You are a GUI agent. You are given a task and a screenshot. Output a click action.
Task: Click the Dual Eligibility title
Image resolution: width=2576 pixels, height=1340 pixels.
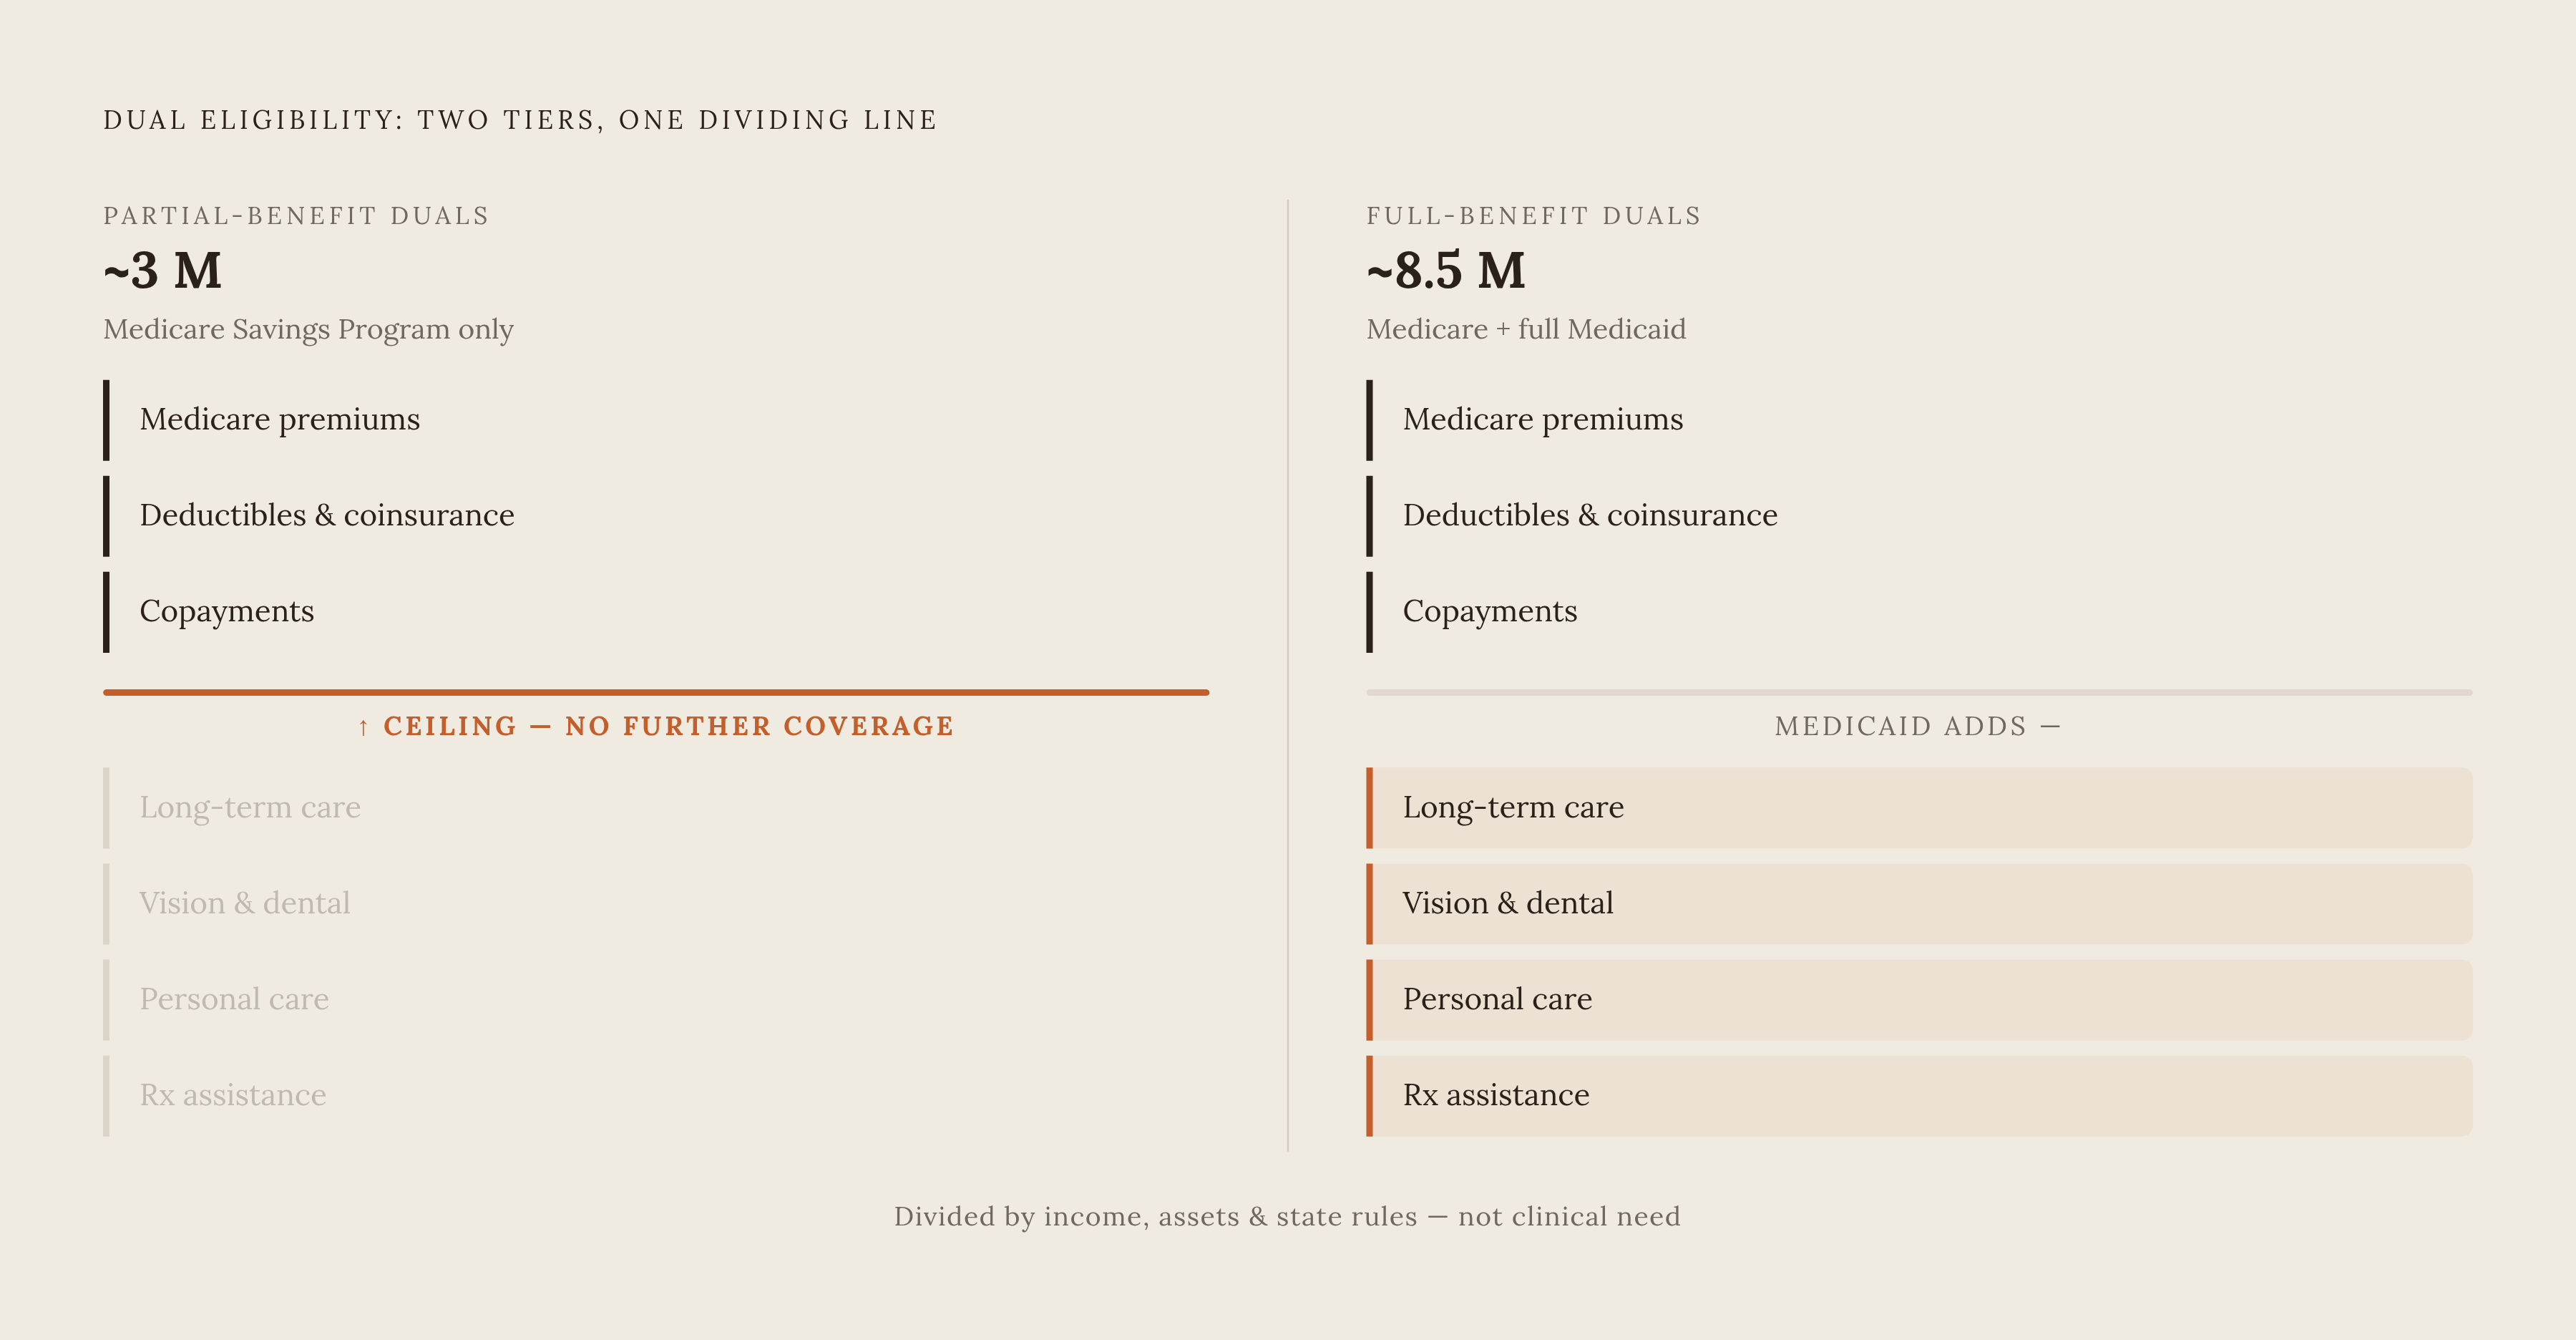521,120
